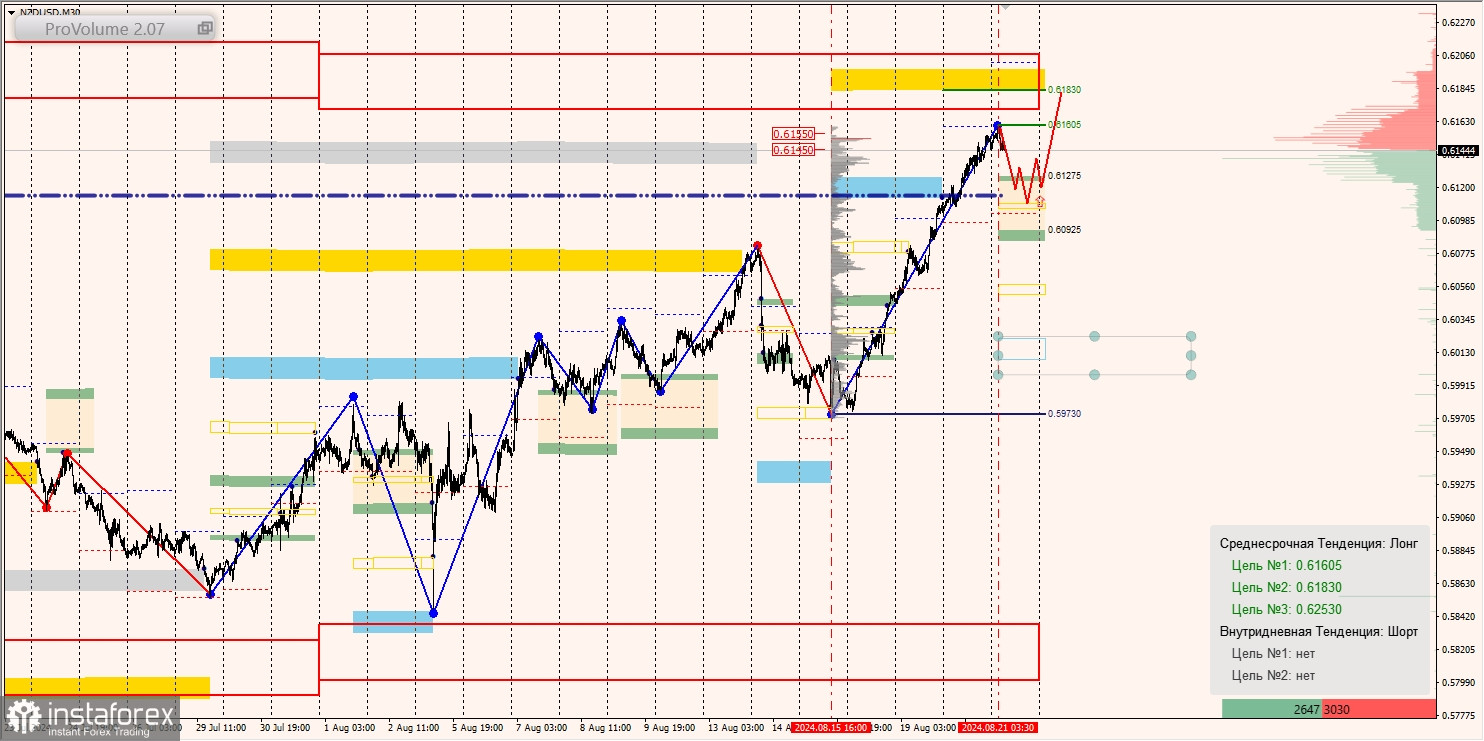Image resolution: width=1484 pixels, height=741 pixels.
Task: Click the 0.60130 price axis label
Action: click(1458, 352)
